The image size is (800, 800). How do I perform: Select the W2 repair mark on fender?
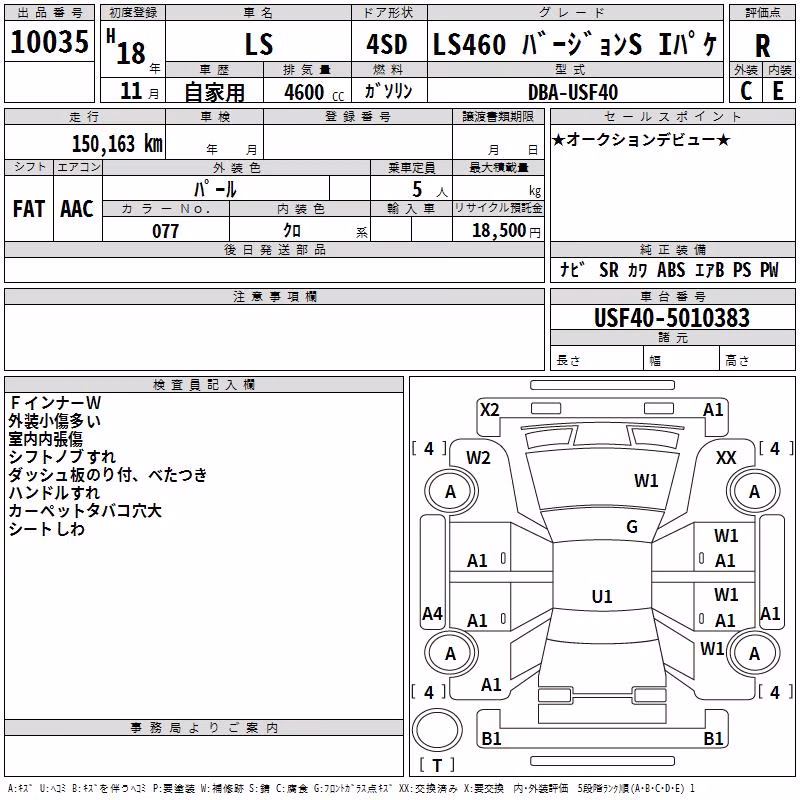[x=478, y=458]
